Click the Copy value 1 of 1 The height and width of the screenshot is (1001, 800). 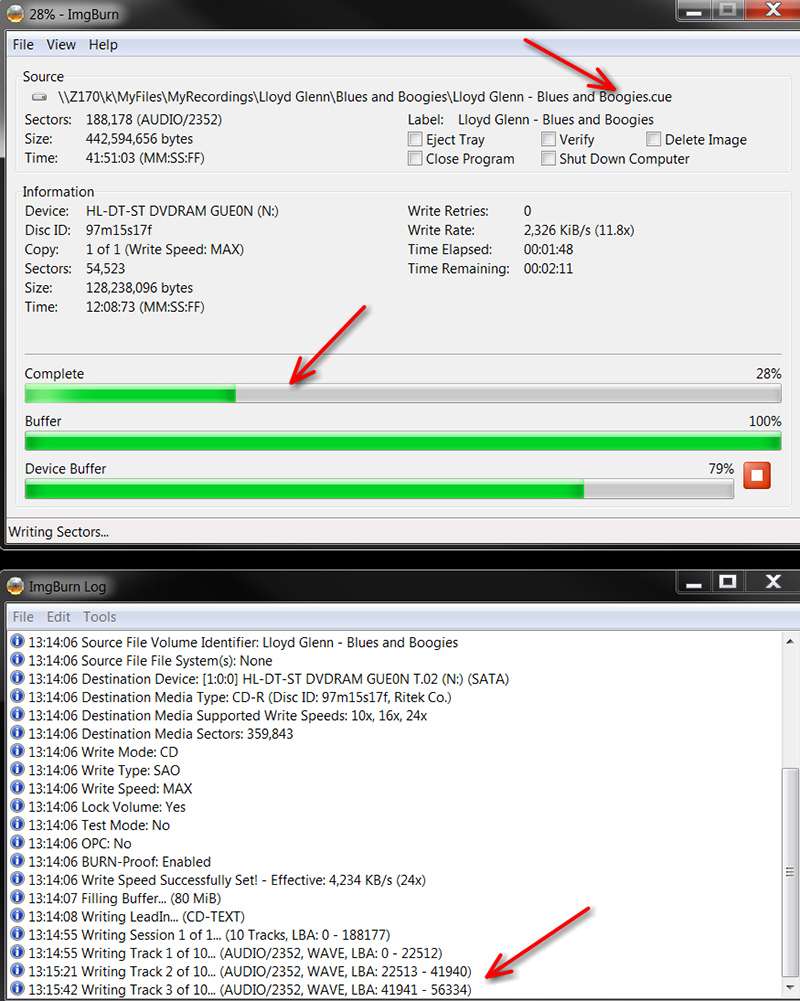coord(165,249)
